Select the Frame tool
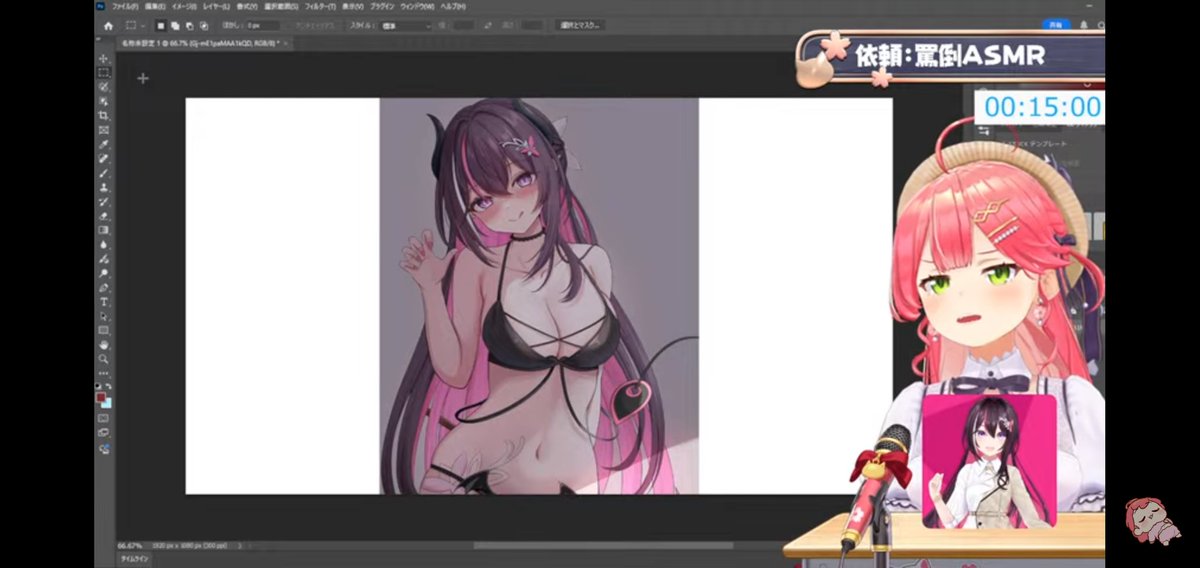1200x568 pixels. point(104,129)
